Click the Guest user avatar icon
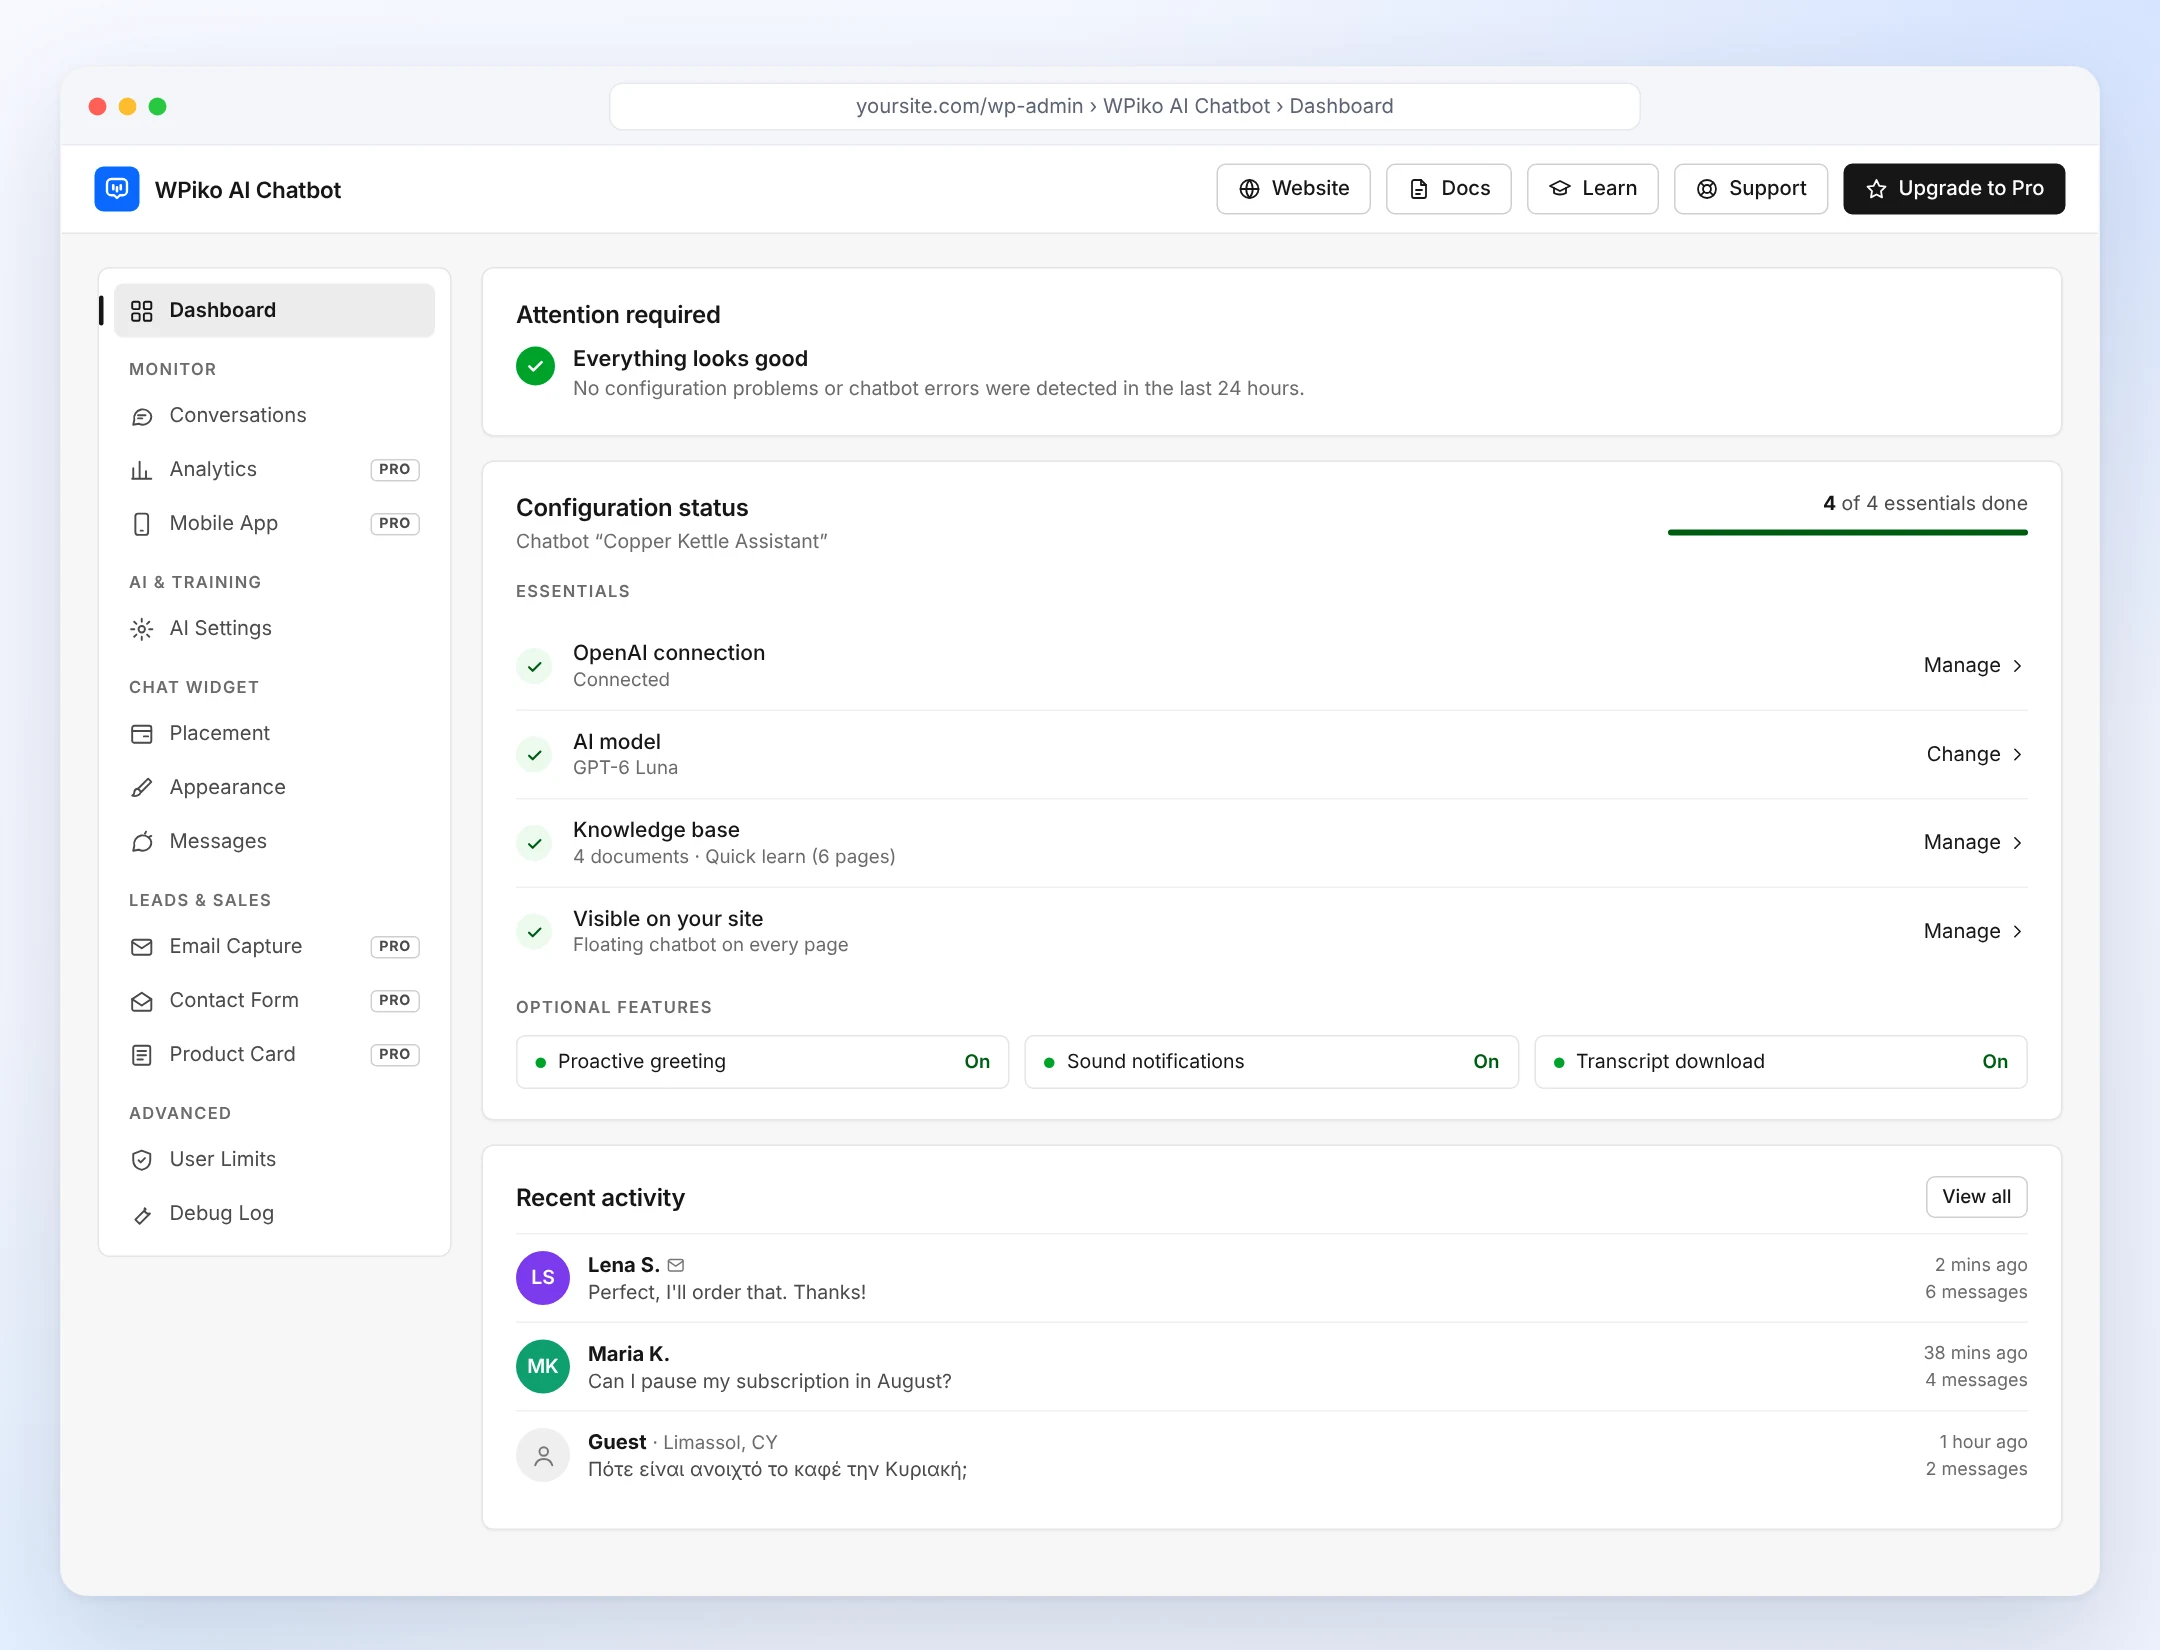Viewport: 2160px width, 1650px height. (543, 1455)
